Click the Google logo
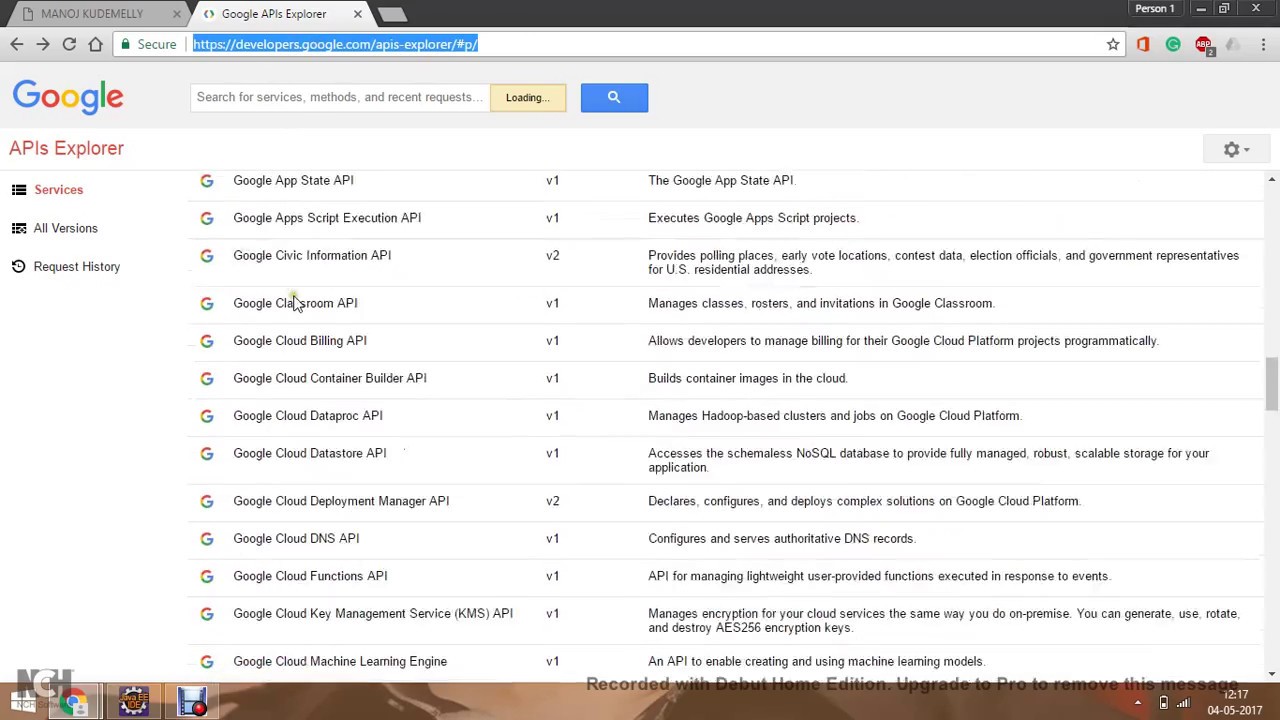This screenshot has width=1280, height=720. [x=68, y=98]
